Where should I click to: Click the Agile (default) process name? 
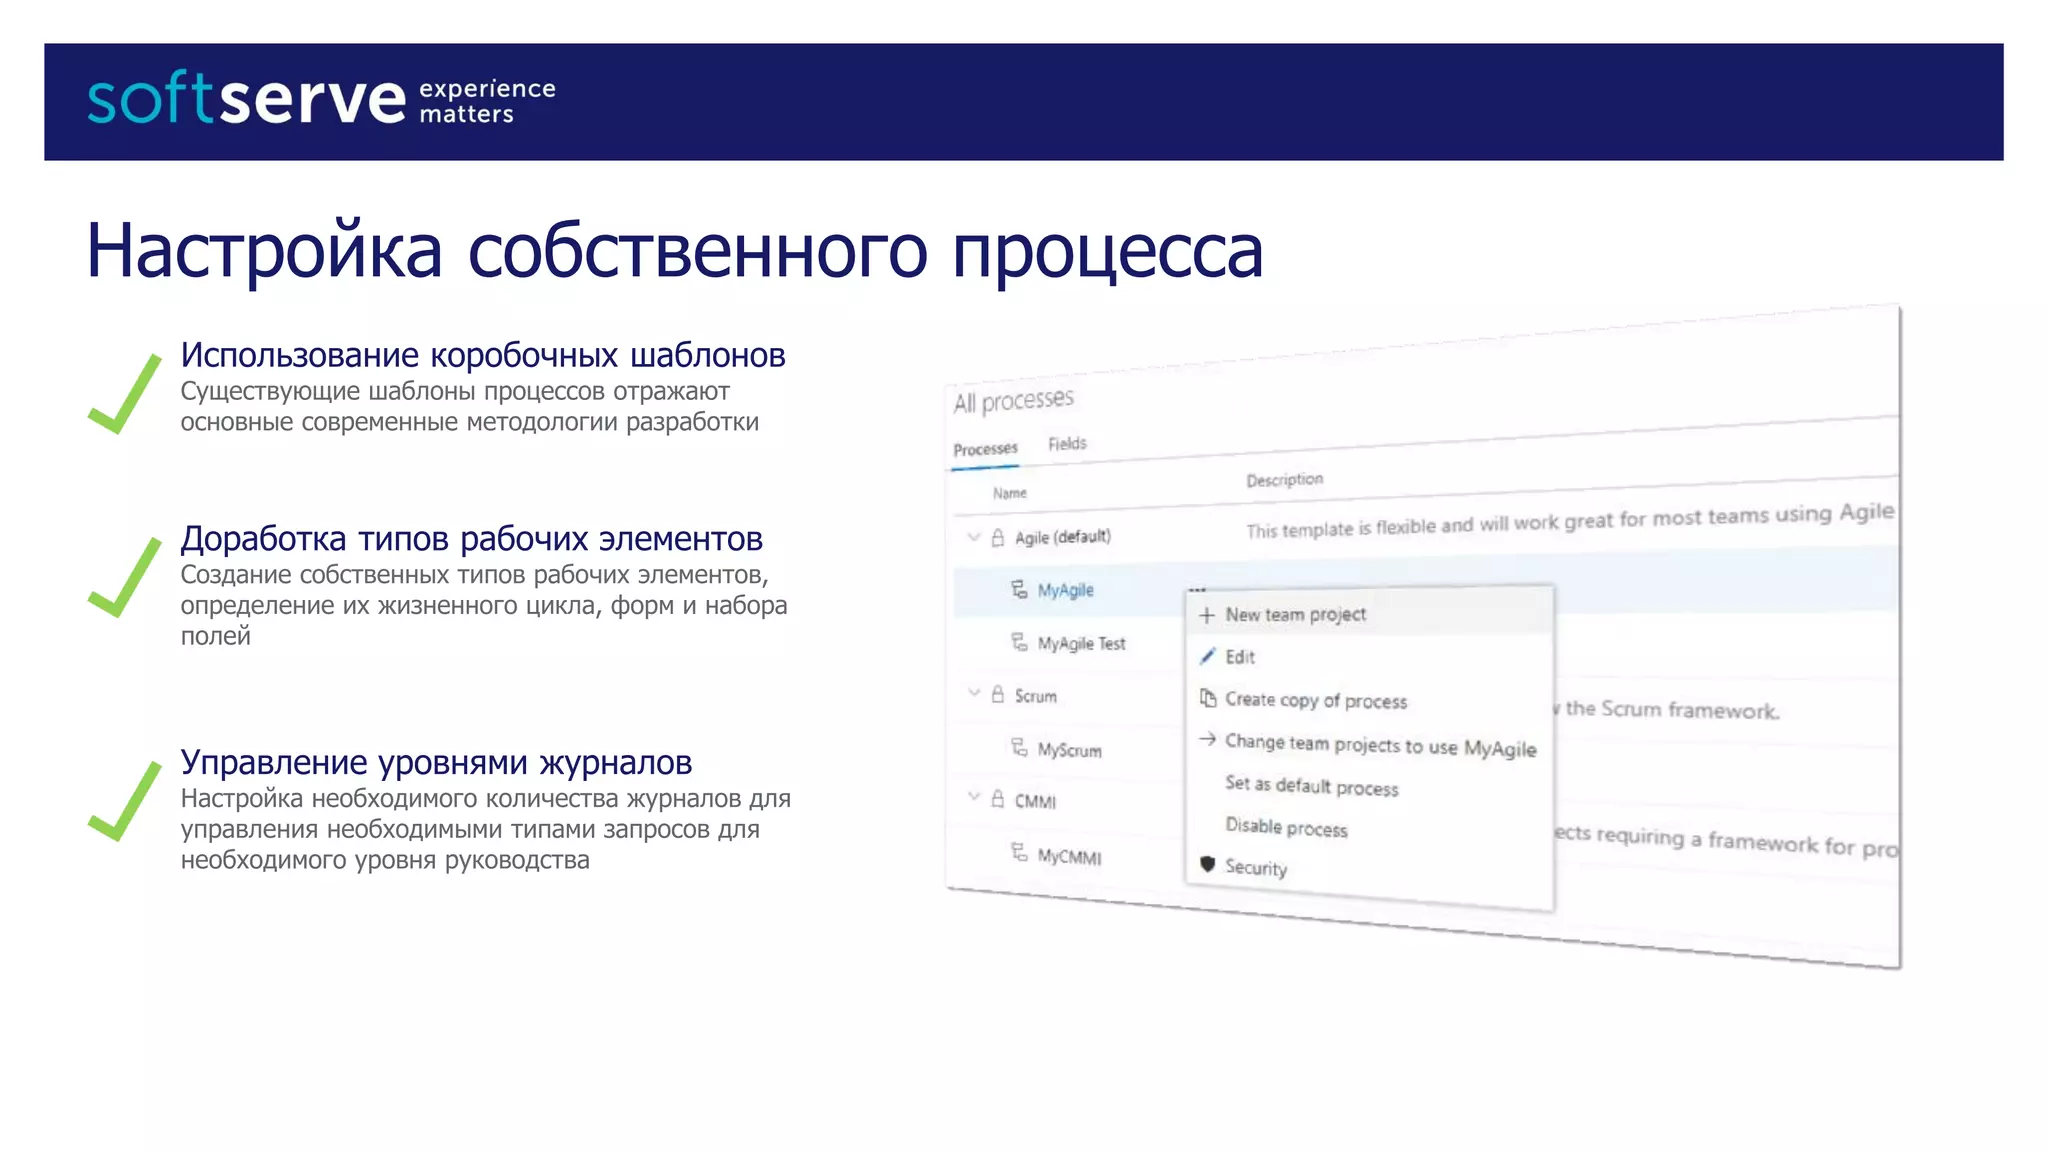1062,537
